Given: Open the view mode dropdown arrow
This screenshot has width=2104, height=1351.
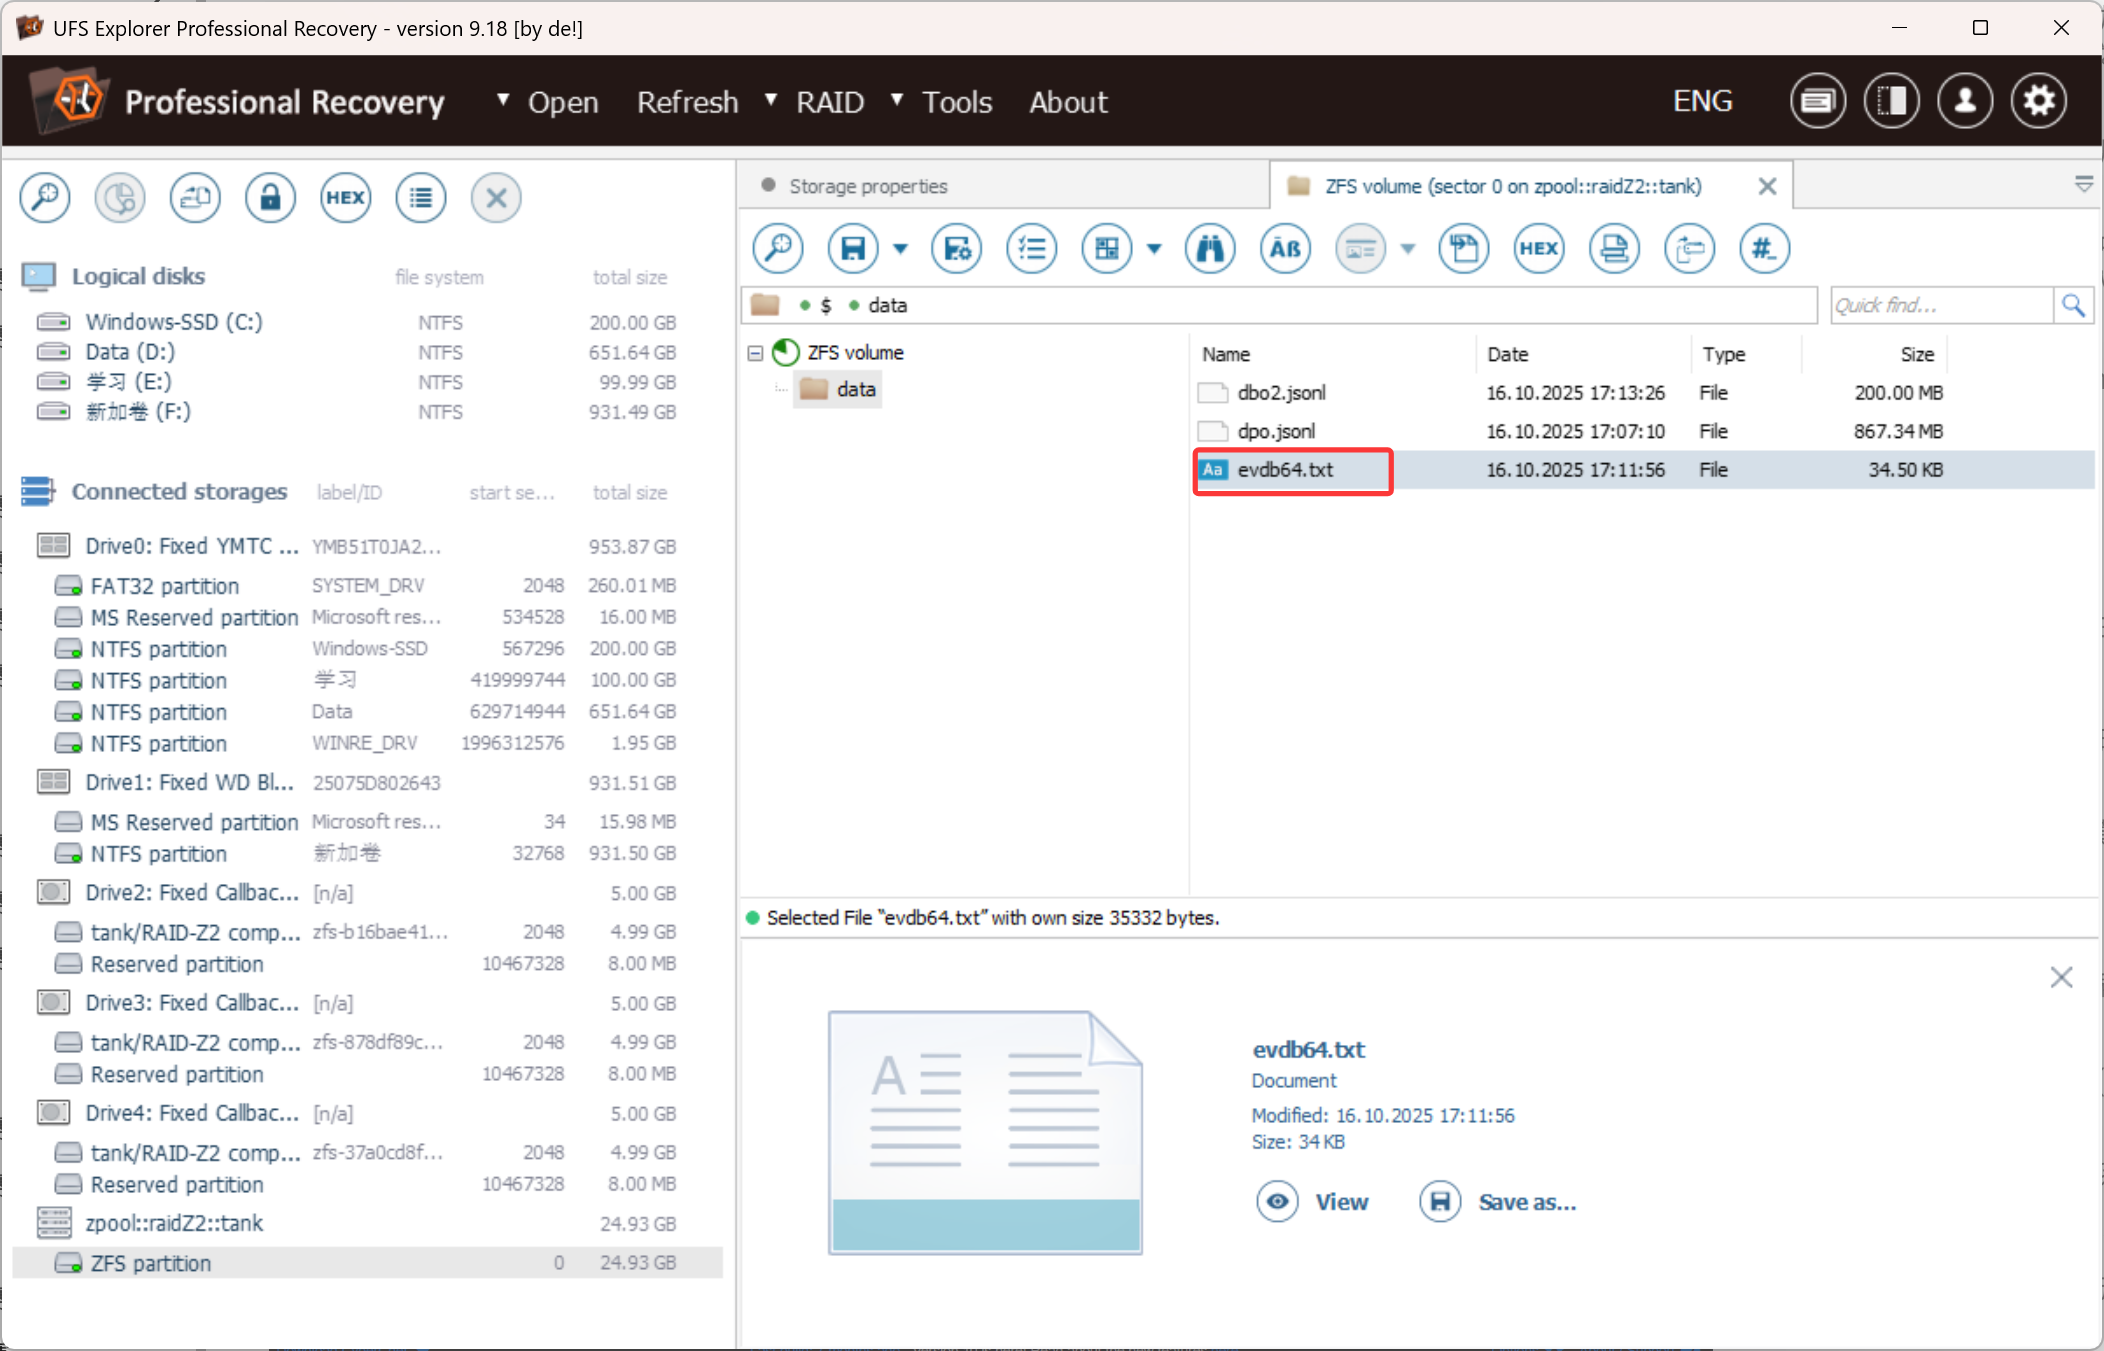Looking at the screenshot, I should 1154,249.
